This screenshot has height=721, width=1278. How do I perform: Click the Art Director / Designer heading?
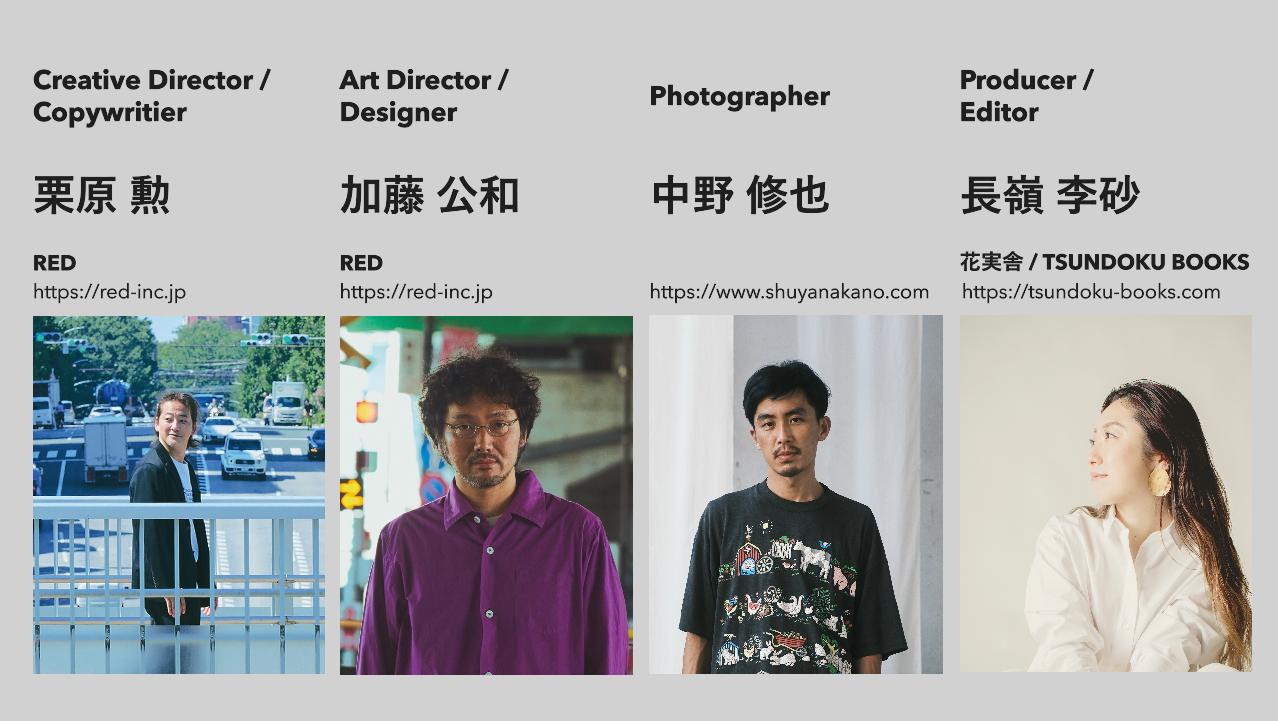tap(424, 96)
